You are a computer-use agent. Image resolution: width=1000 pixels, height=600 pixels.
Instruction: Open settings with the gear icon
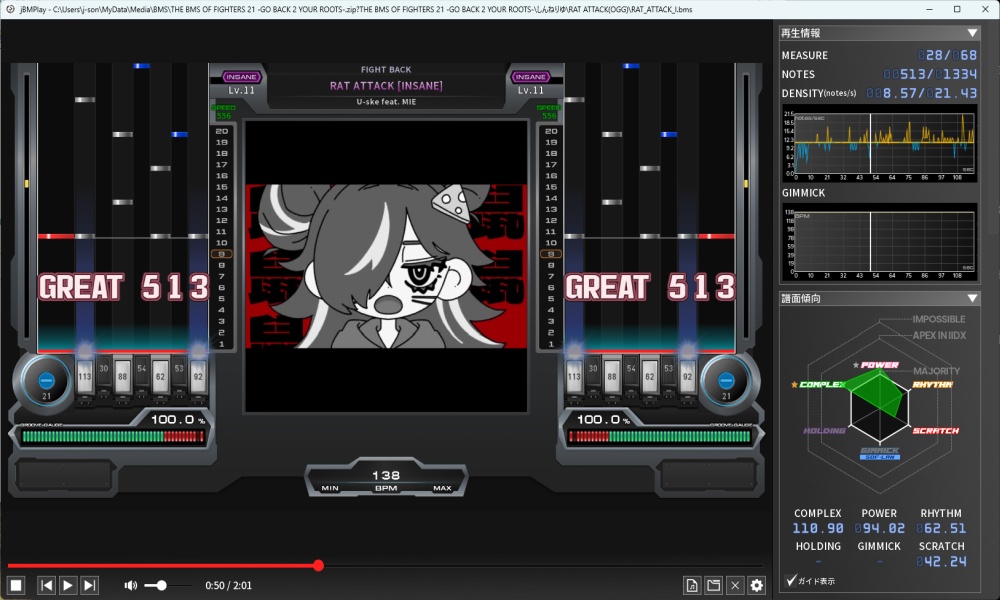pos(756,585)
